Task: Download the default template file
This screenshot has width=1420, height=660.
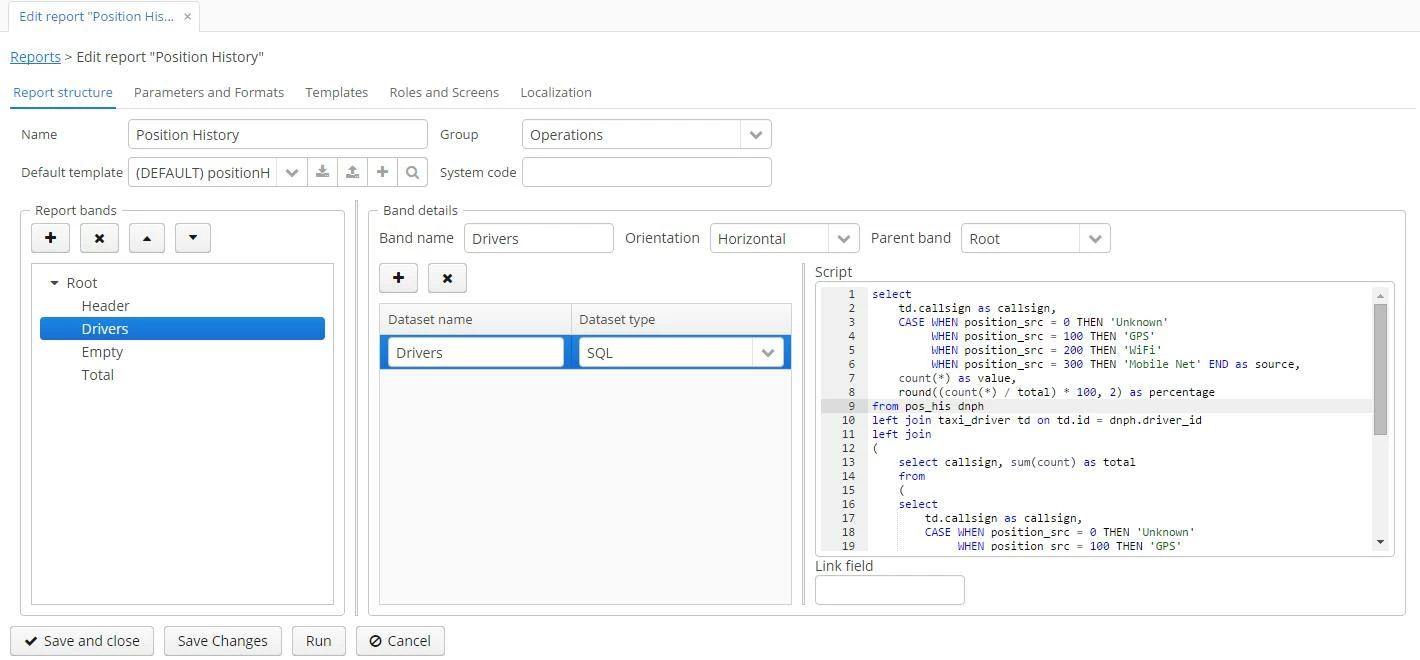Action: click(322, 172)
